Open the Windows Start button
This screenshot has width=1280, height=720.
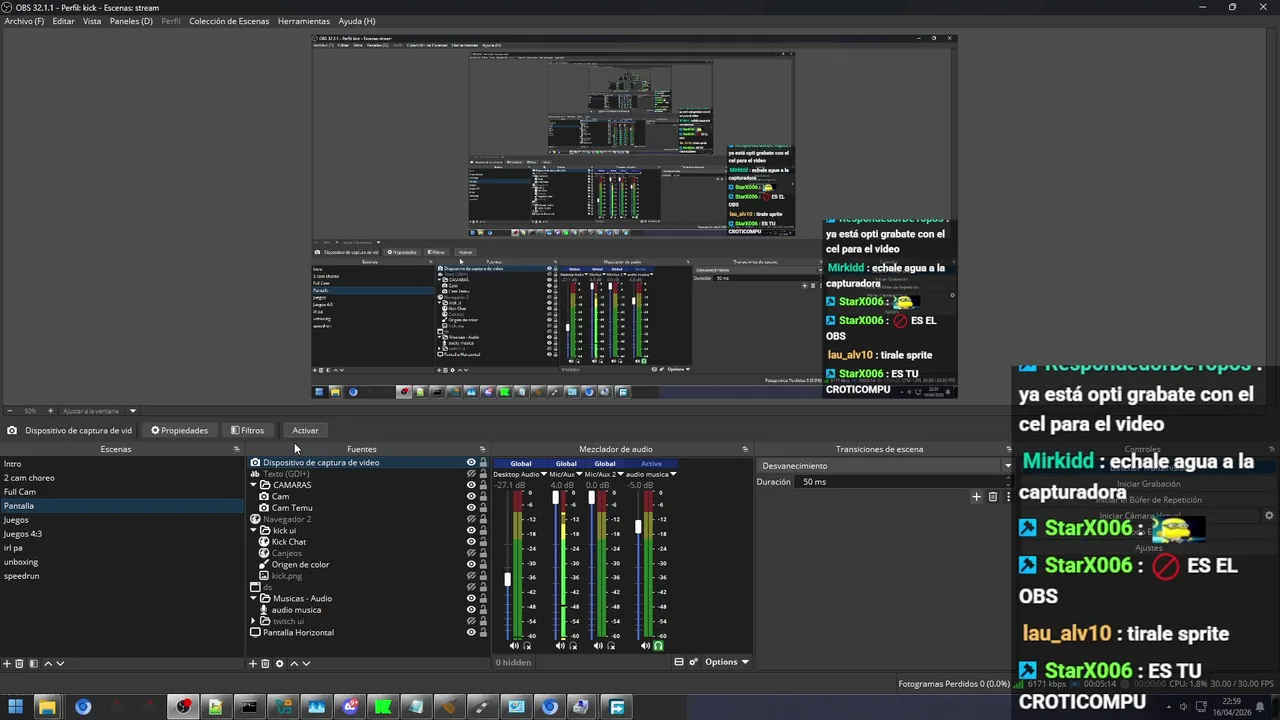[15, 707]
